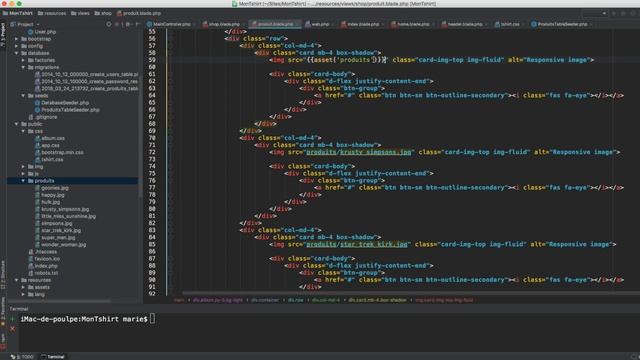Add new terminal session plus icon
640x360 pixels.
12,319
